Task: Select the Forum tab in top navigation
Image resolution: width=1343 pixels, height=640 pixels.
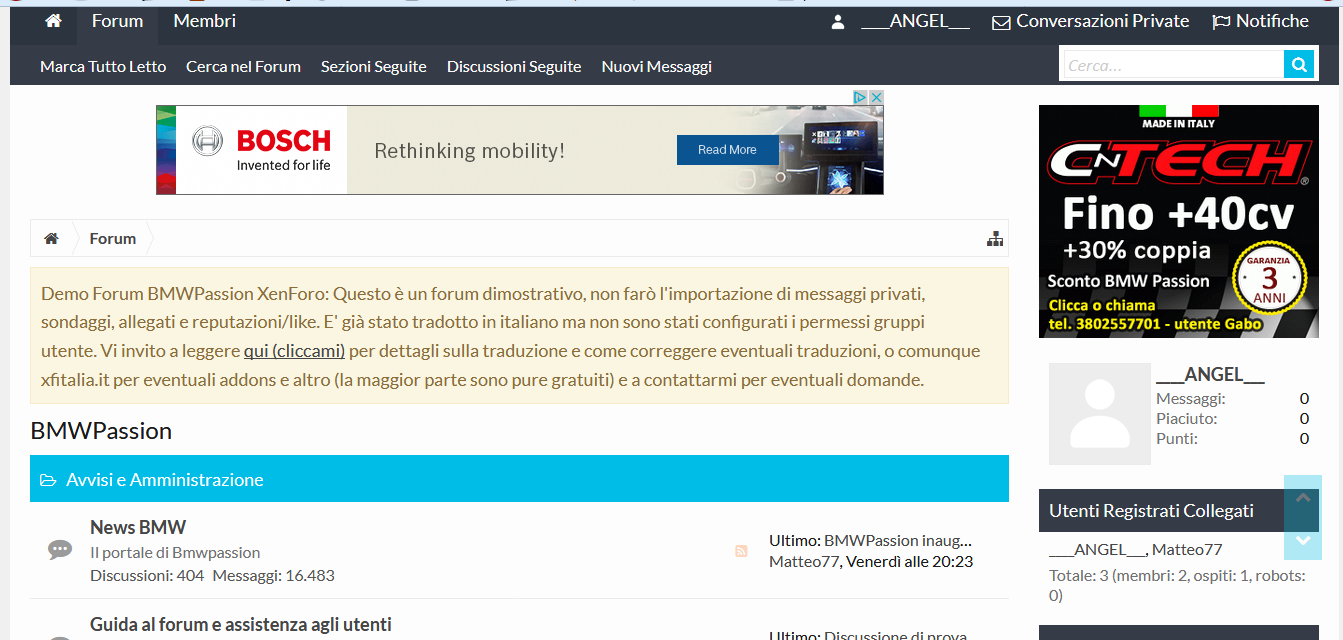Action: coord(117,21)
